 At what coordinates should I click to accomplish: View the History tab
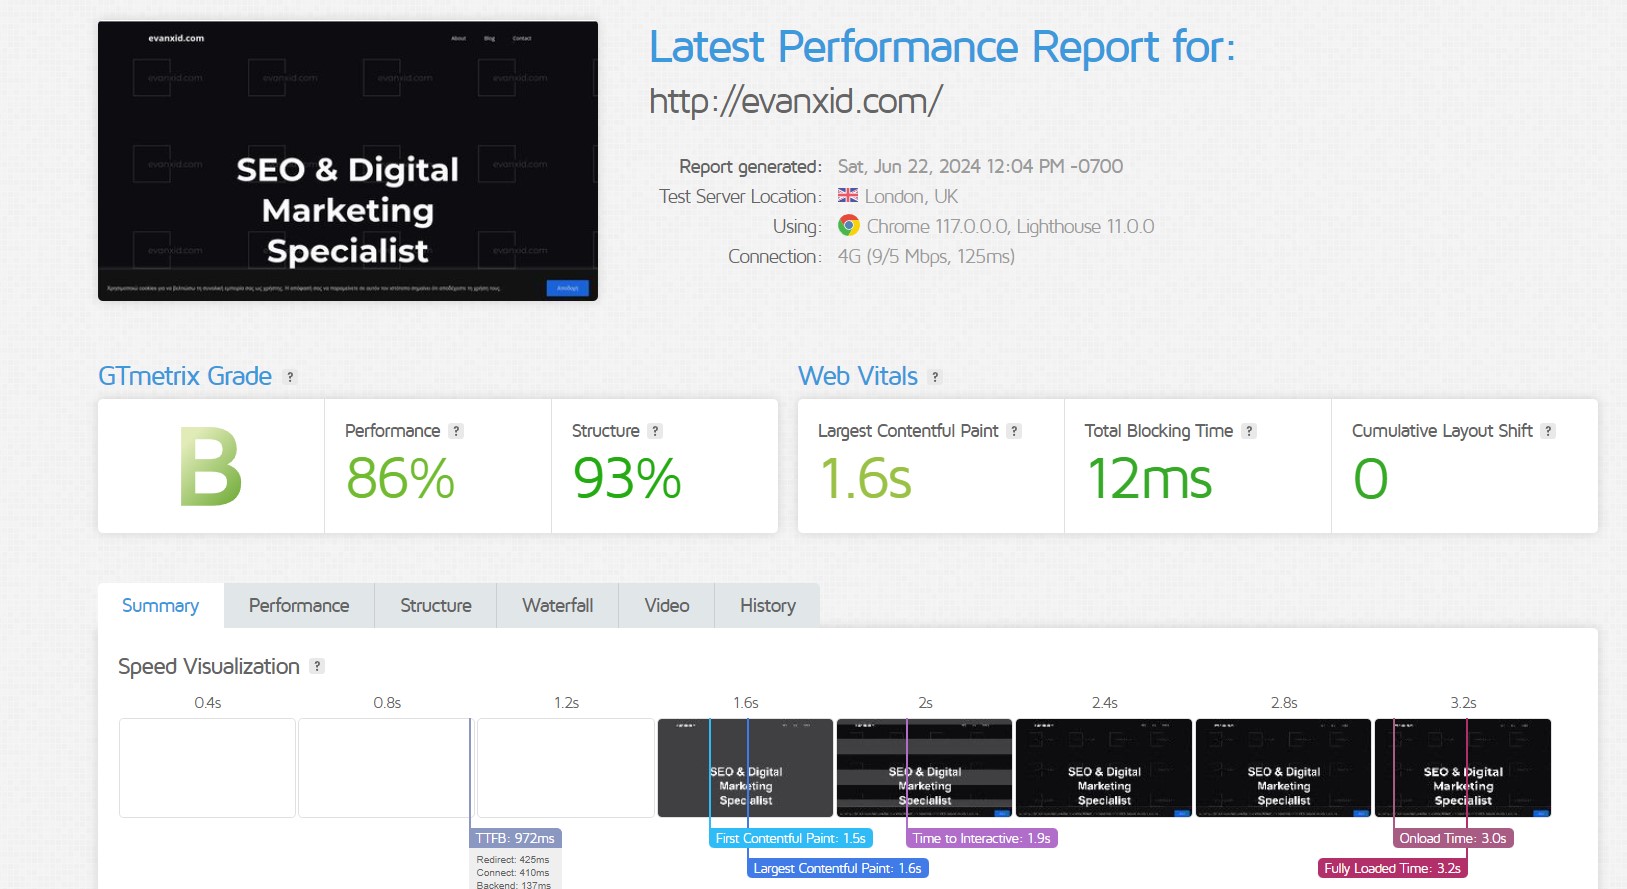[x=767, y=606]
